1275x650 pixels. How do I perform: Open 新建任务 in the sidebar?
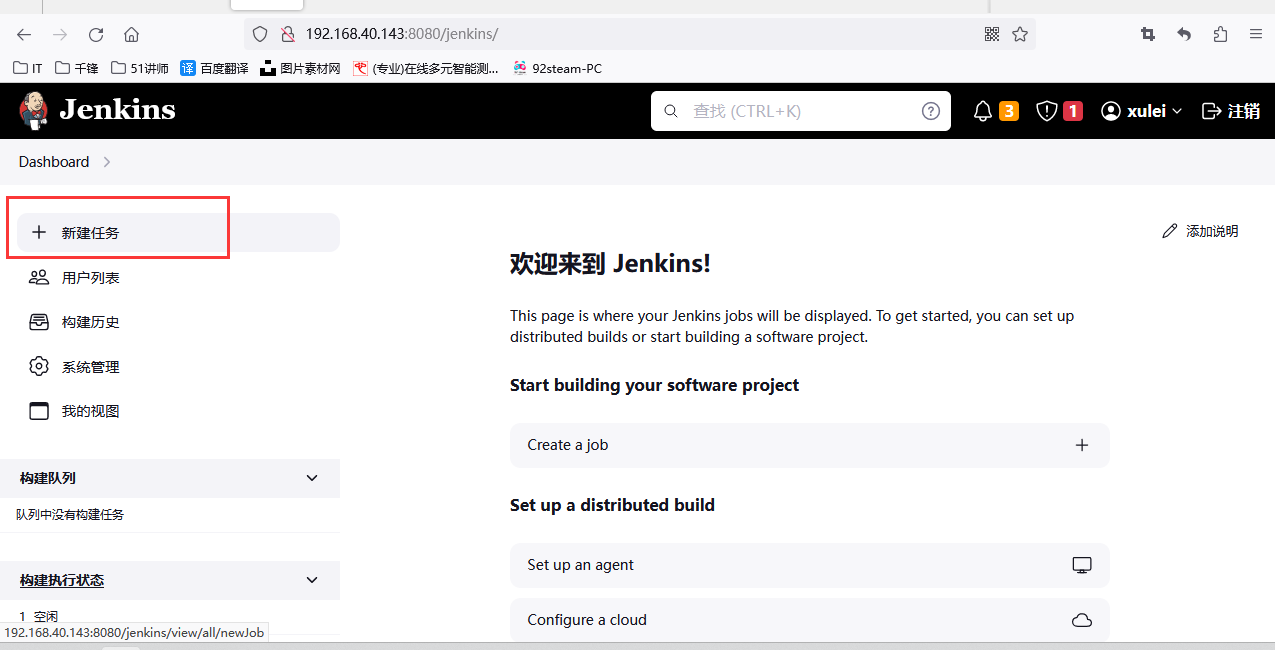tap(179, 233)
